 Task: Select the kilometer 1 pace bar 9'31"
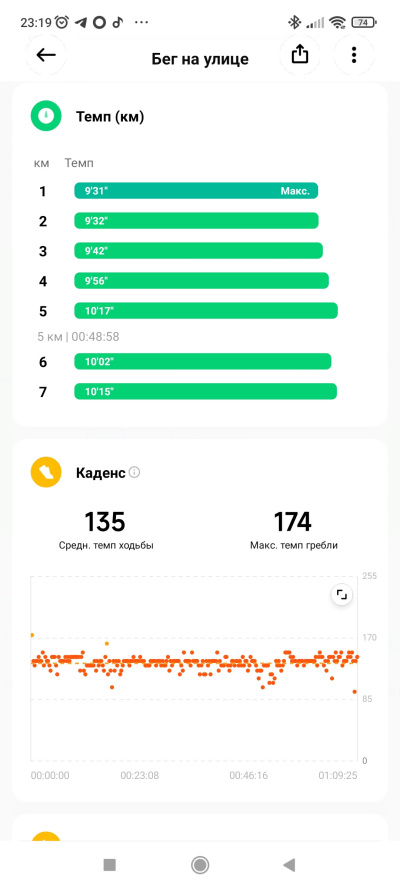tap(196, 191)
